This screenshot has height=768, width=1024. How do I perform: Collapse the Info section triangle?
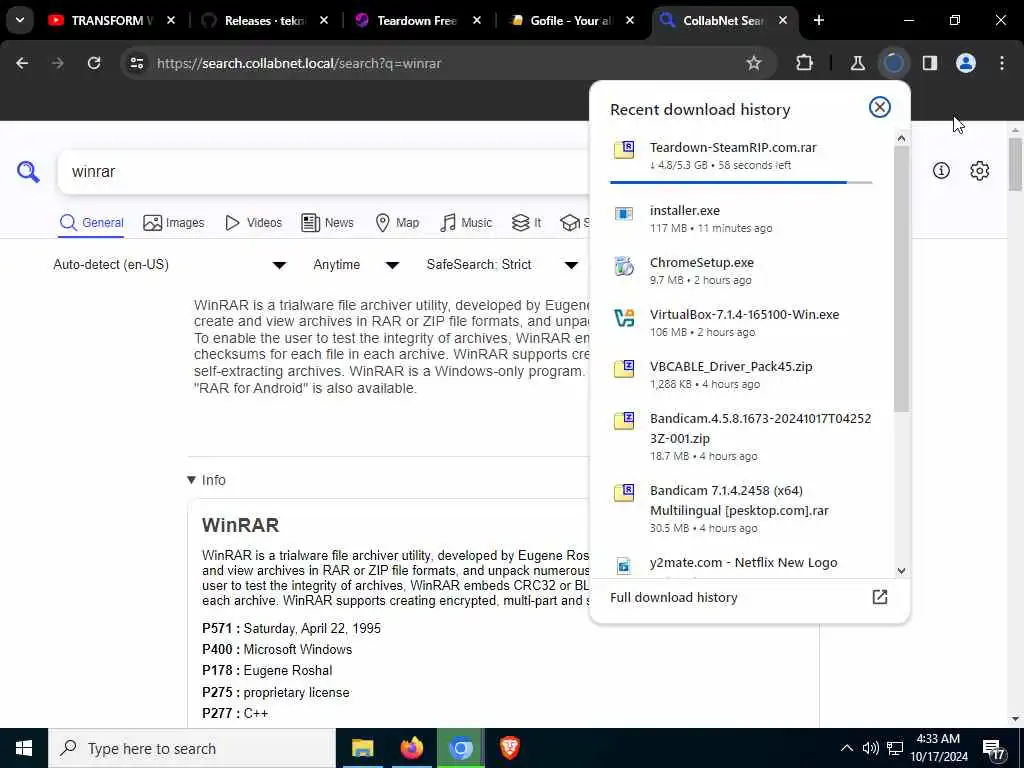click(x=191, y=480)
